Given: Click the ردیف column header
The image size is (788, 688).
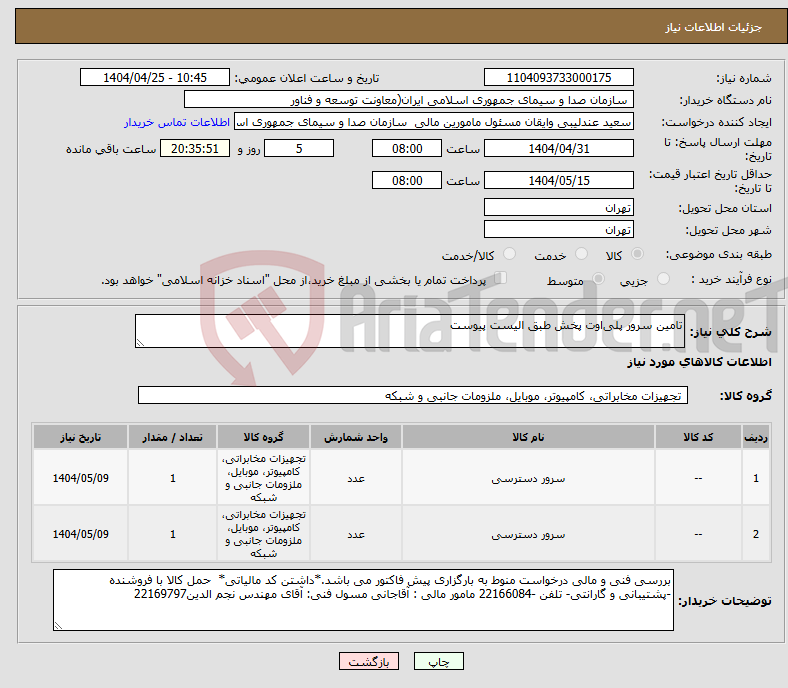Looking at the screenshot, I should 756,437.
